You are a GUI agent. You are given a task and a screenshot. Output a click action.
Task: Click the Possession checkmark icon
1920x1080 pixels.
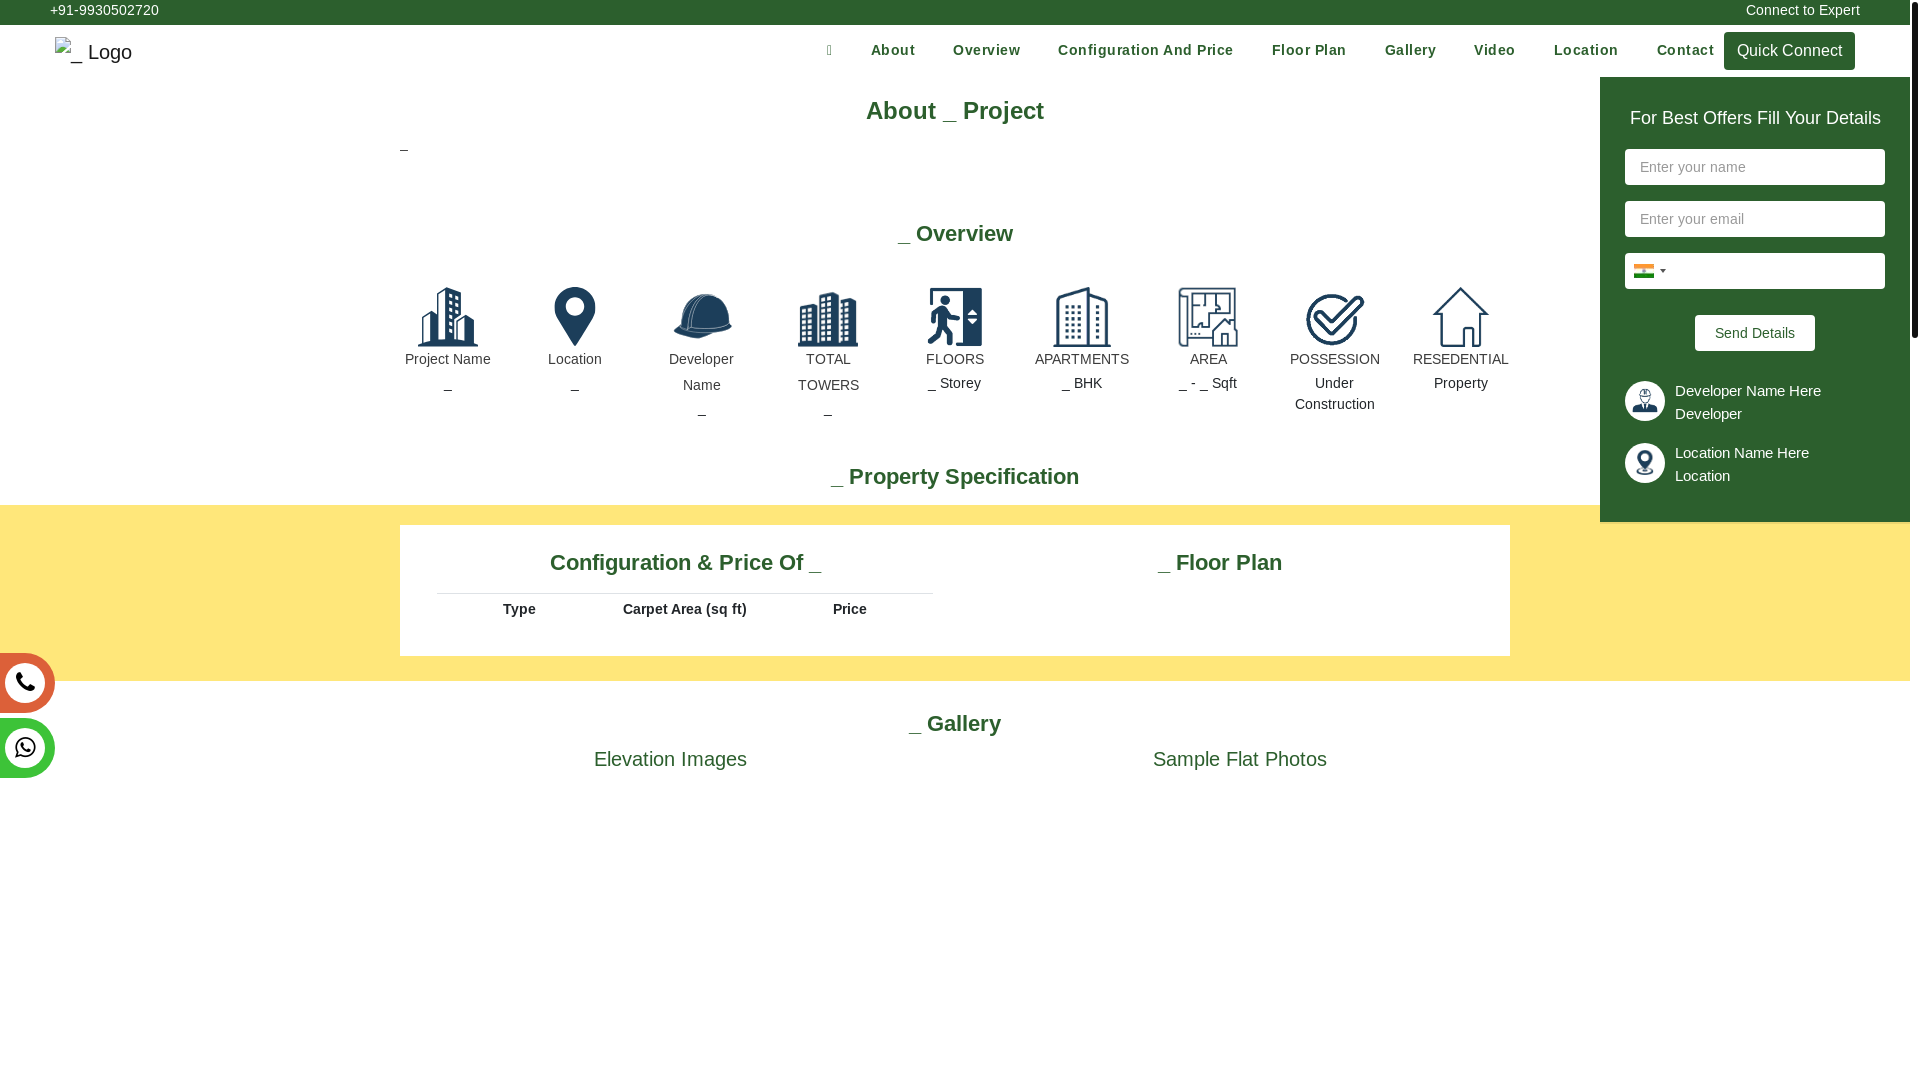[x=1335, y=319]
